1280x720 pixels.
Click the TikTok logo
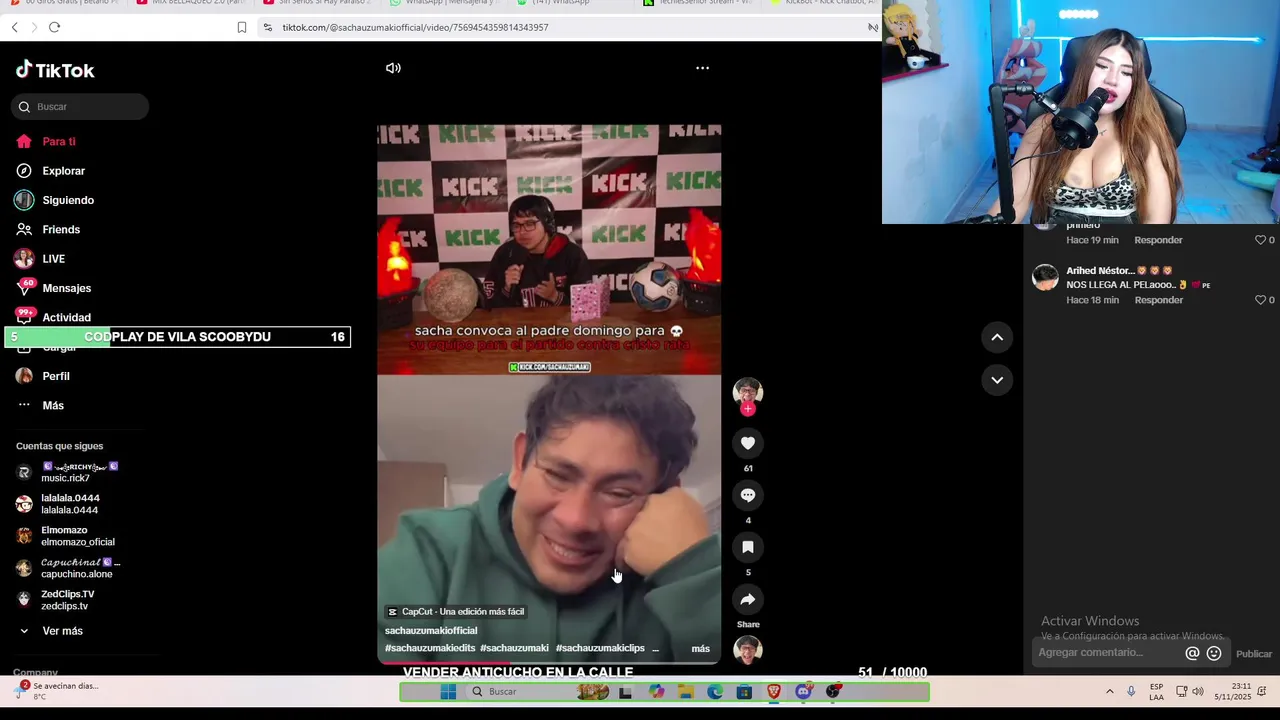point(55,70)
